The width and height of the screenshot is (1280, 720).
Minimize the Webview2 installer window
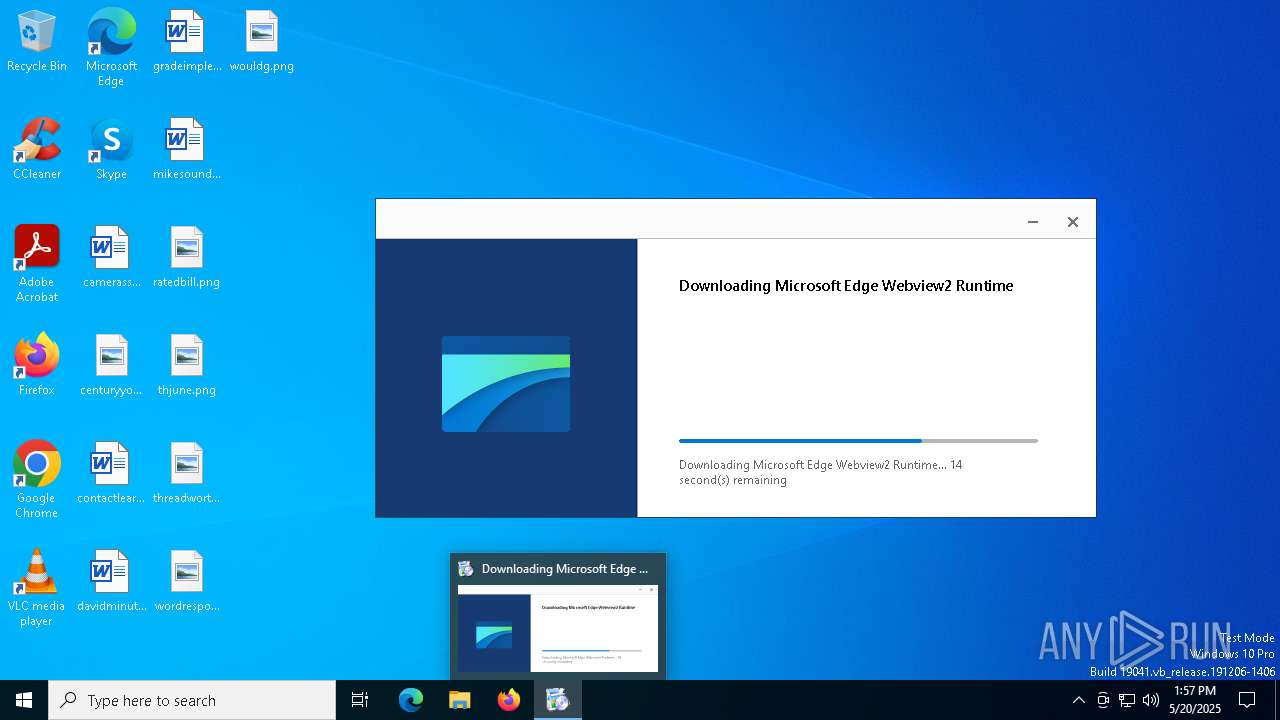(1033, 222)
